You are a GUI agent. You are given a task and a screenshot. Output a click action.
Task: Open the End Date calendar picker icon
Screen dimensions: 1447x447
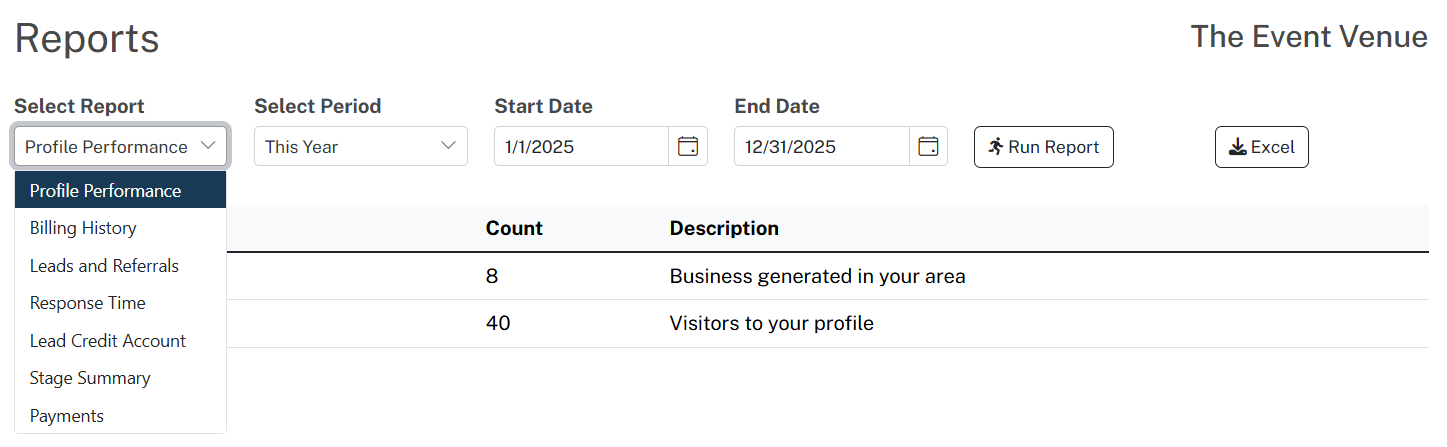928,147
